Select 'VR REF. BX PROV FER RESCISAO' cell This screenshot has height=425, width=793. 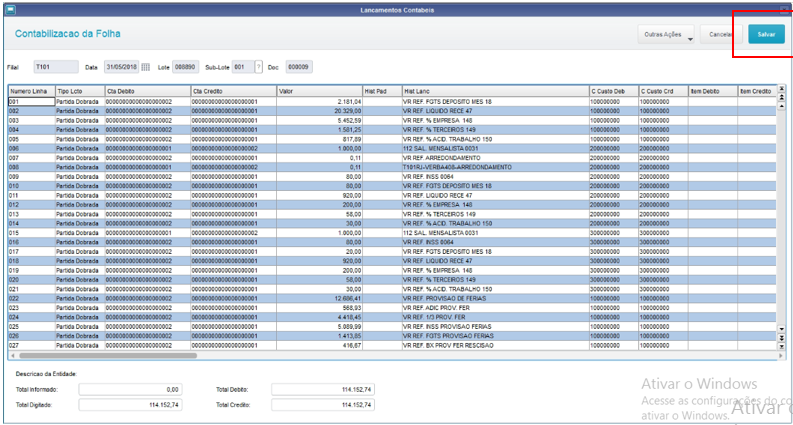click(495, 346)
